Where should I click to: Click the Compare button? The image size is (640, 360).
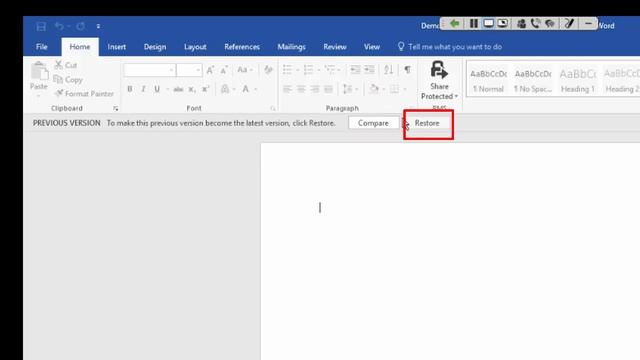[x=373, y=123]
